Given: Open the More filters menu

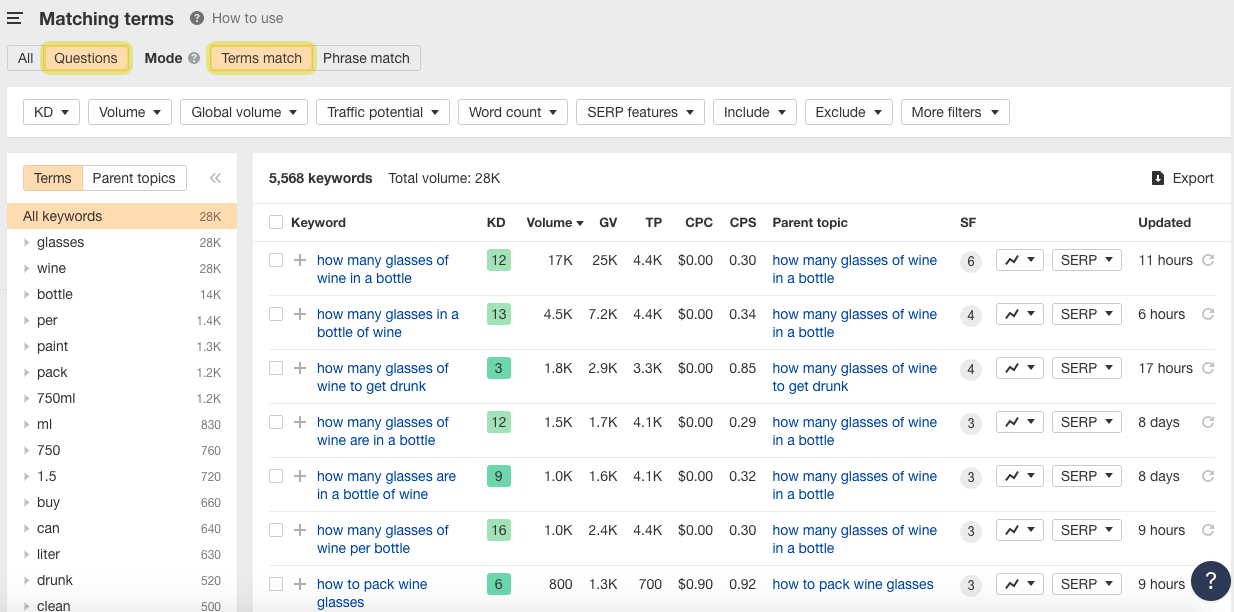Looking at the screenshot, I should pos(954,112).
